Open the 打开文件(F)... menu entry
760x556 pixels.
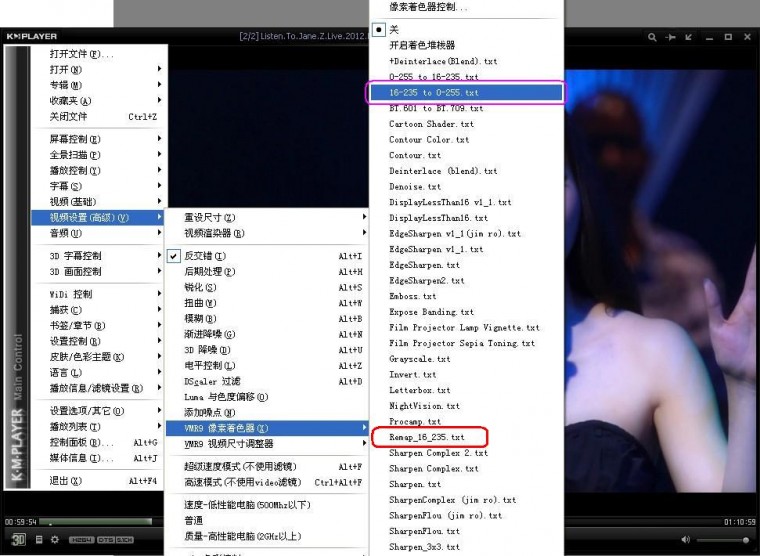click(100, 54)
